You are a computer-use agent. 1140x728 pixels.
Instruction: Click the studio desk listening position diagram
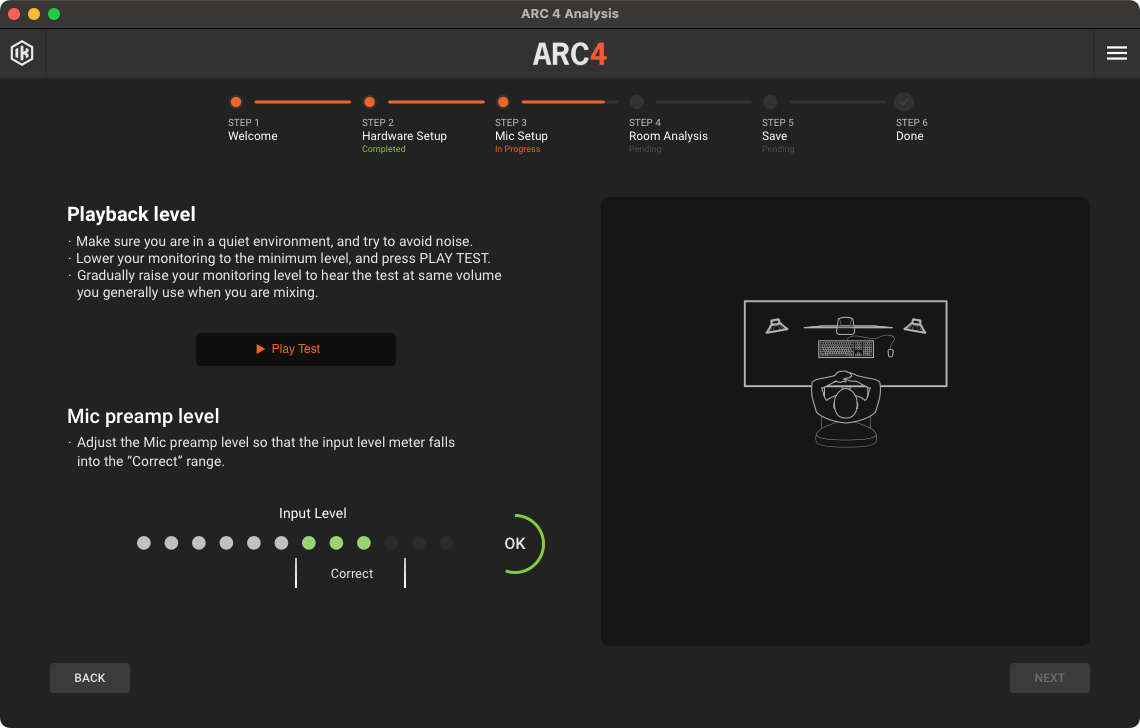[846, 373]
